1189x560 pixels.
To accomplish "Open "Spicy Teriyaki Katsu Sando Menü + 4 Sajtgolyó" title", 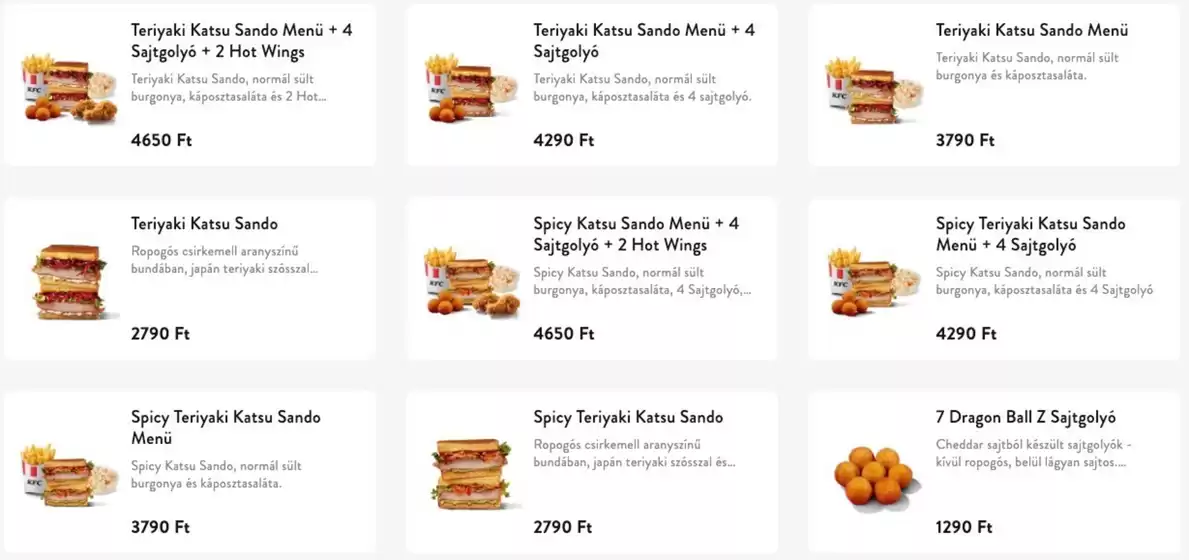I will [x=1030, y=234].
